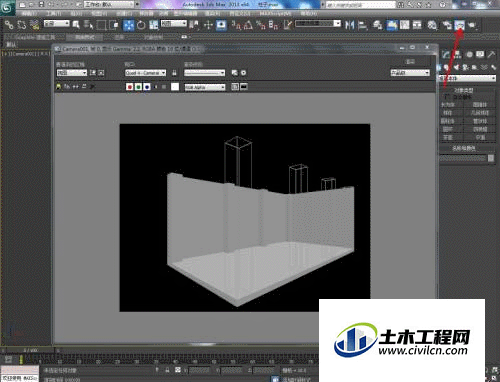
Task: Enable the AutoGrid checkbox under Object Type
Action: 447,97
